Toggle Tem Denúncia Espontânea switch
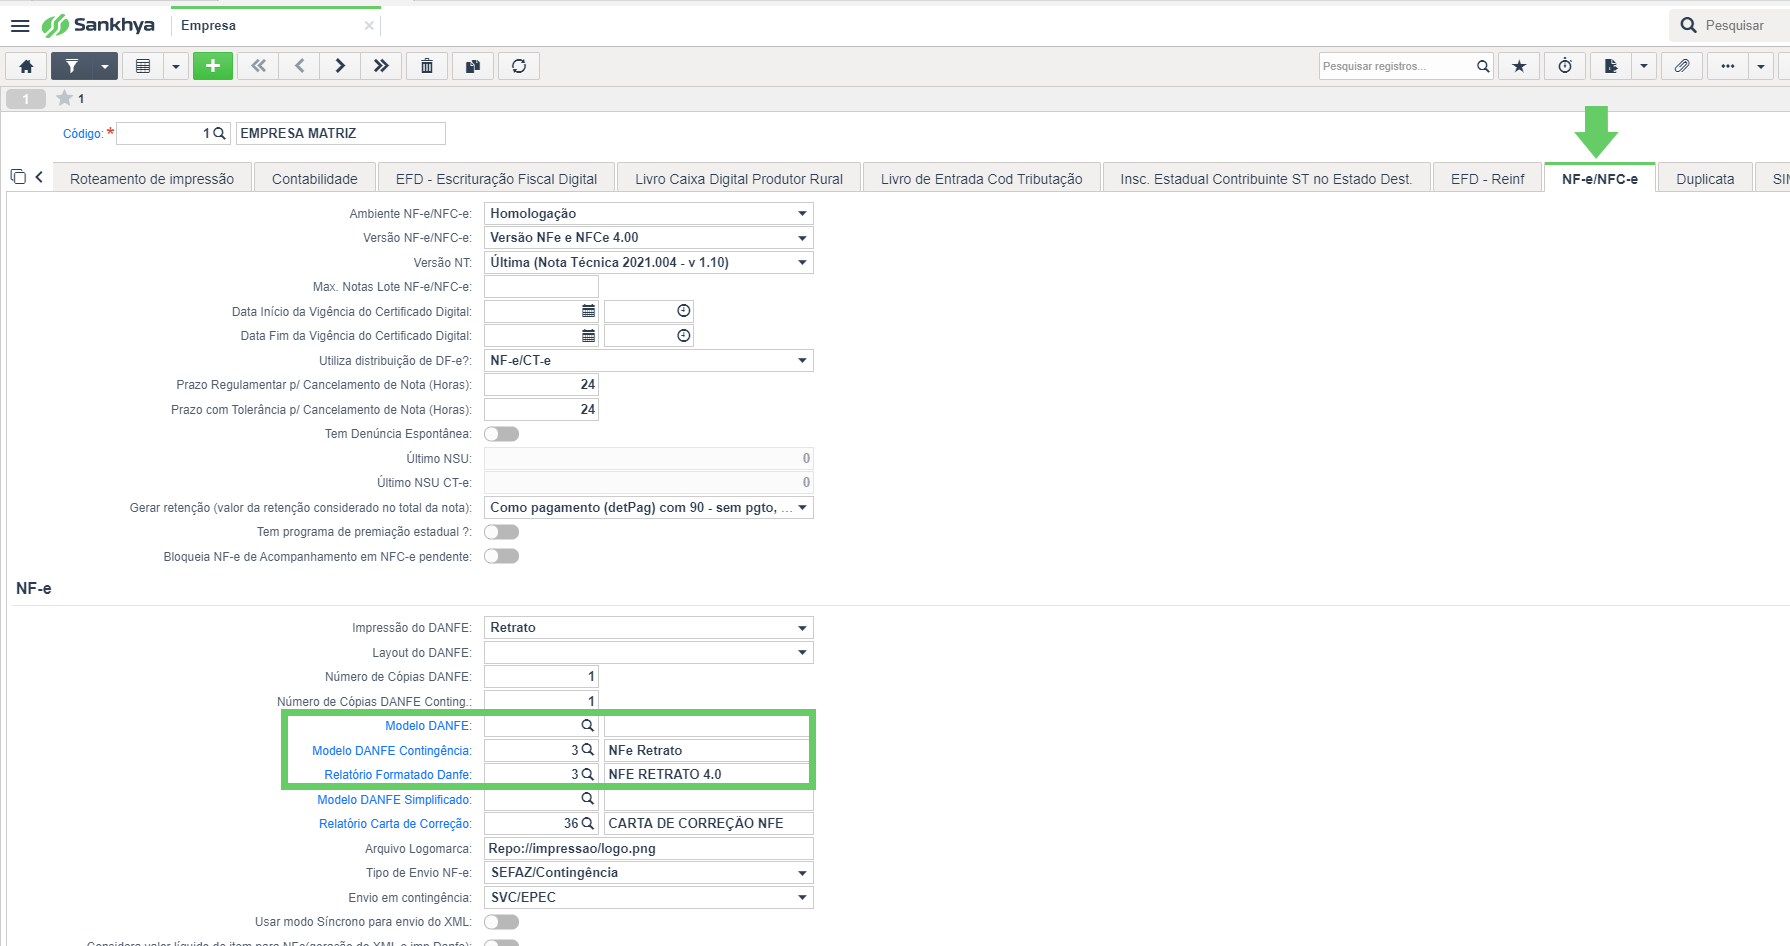This screenshot has height=946, width=1790. (x=502, y=434)
